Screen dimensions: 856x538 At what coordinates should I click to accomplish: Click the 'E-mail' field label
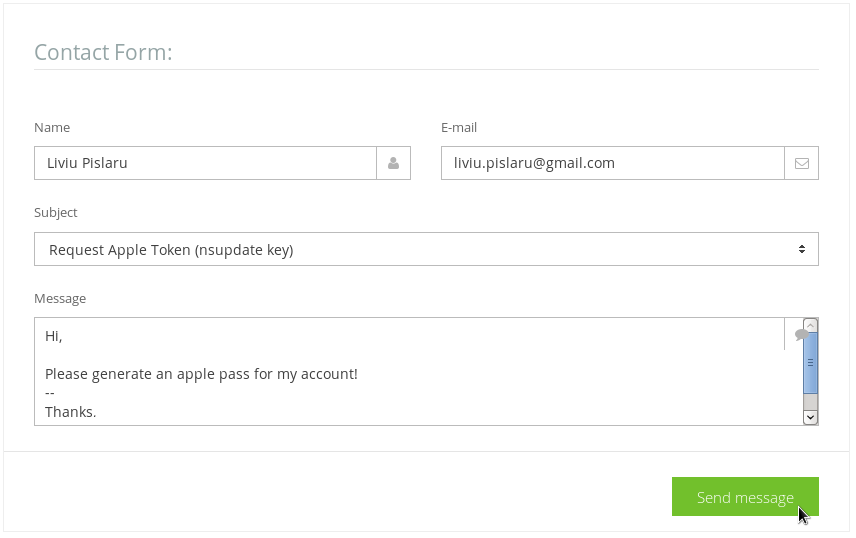coord(459,127)
